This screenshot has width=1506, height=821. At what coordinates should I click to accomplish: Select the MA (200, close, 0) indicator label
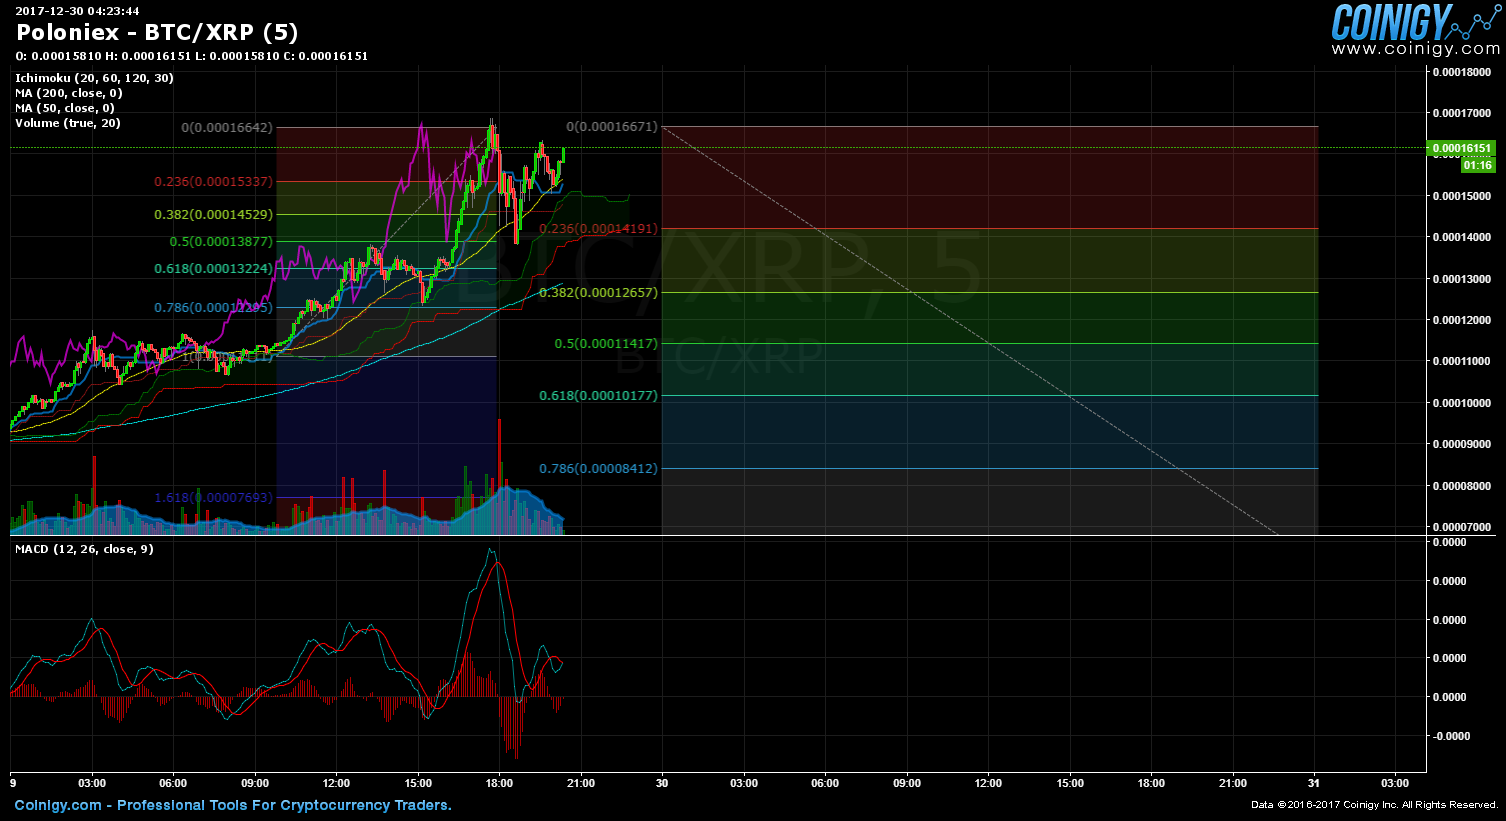click(69, 93)
